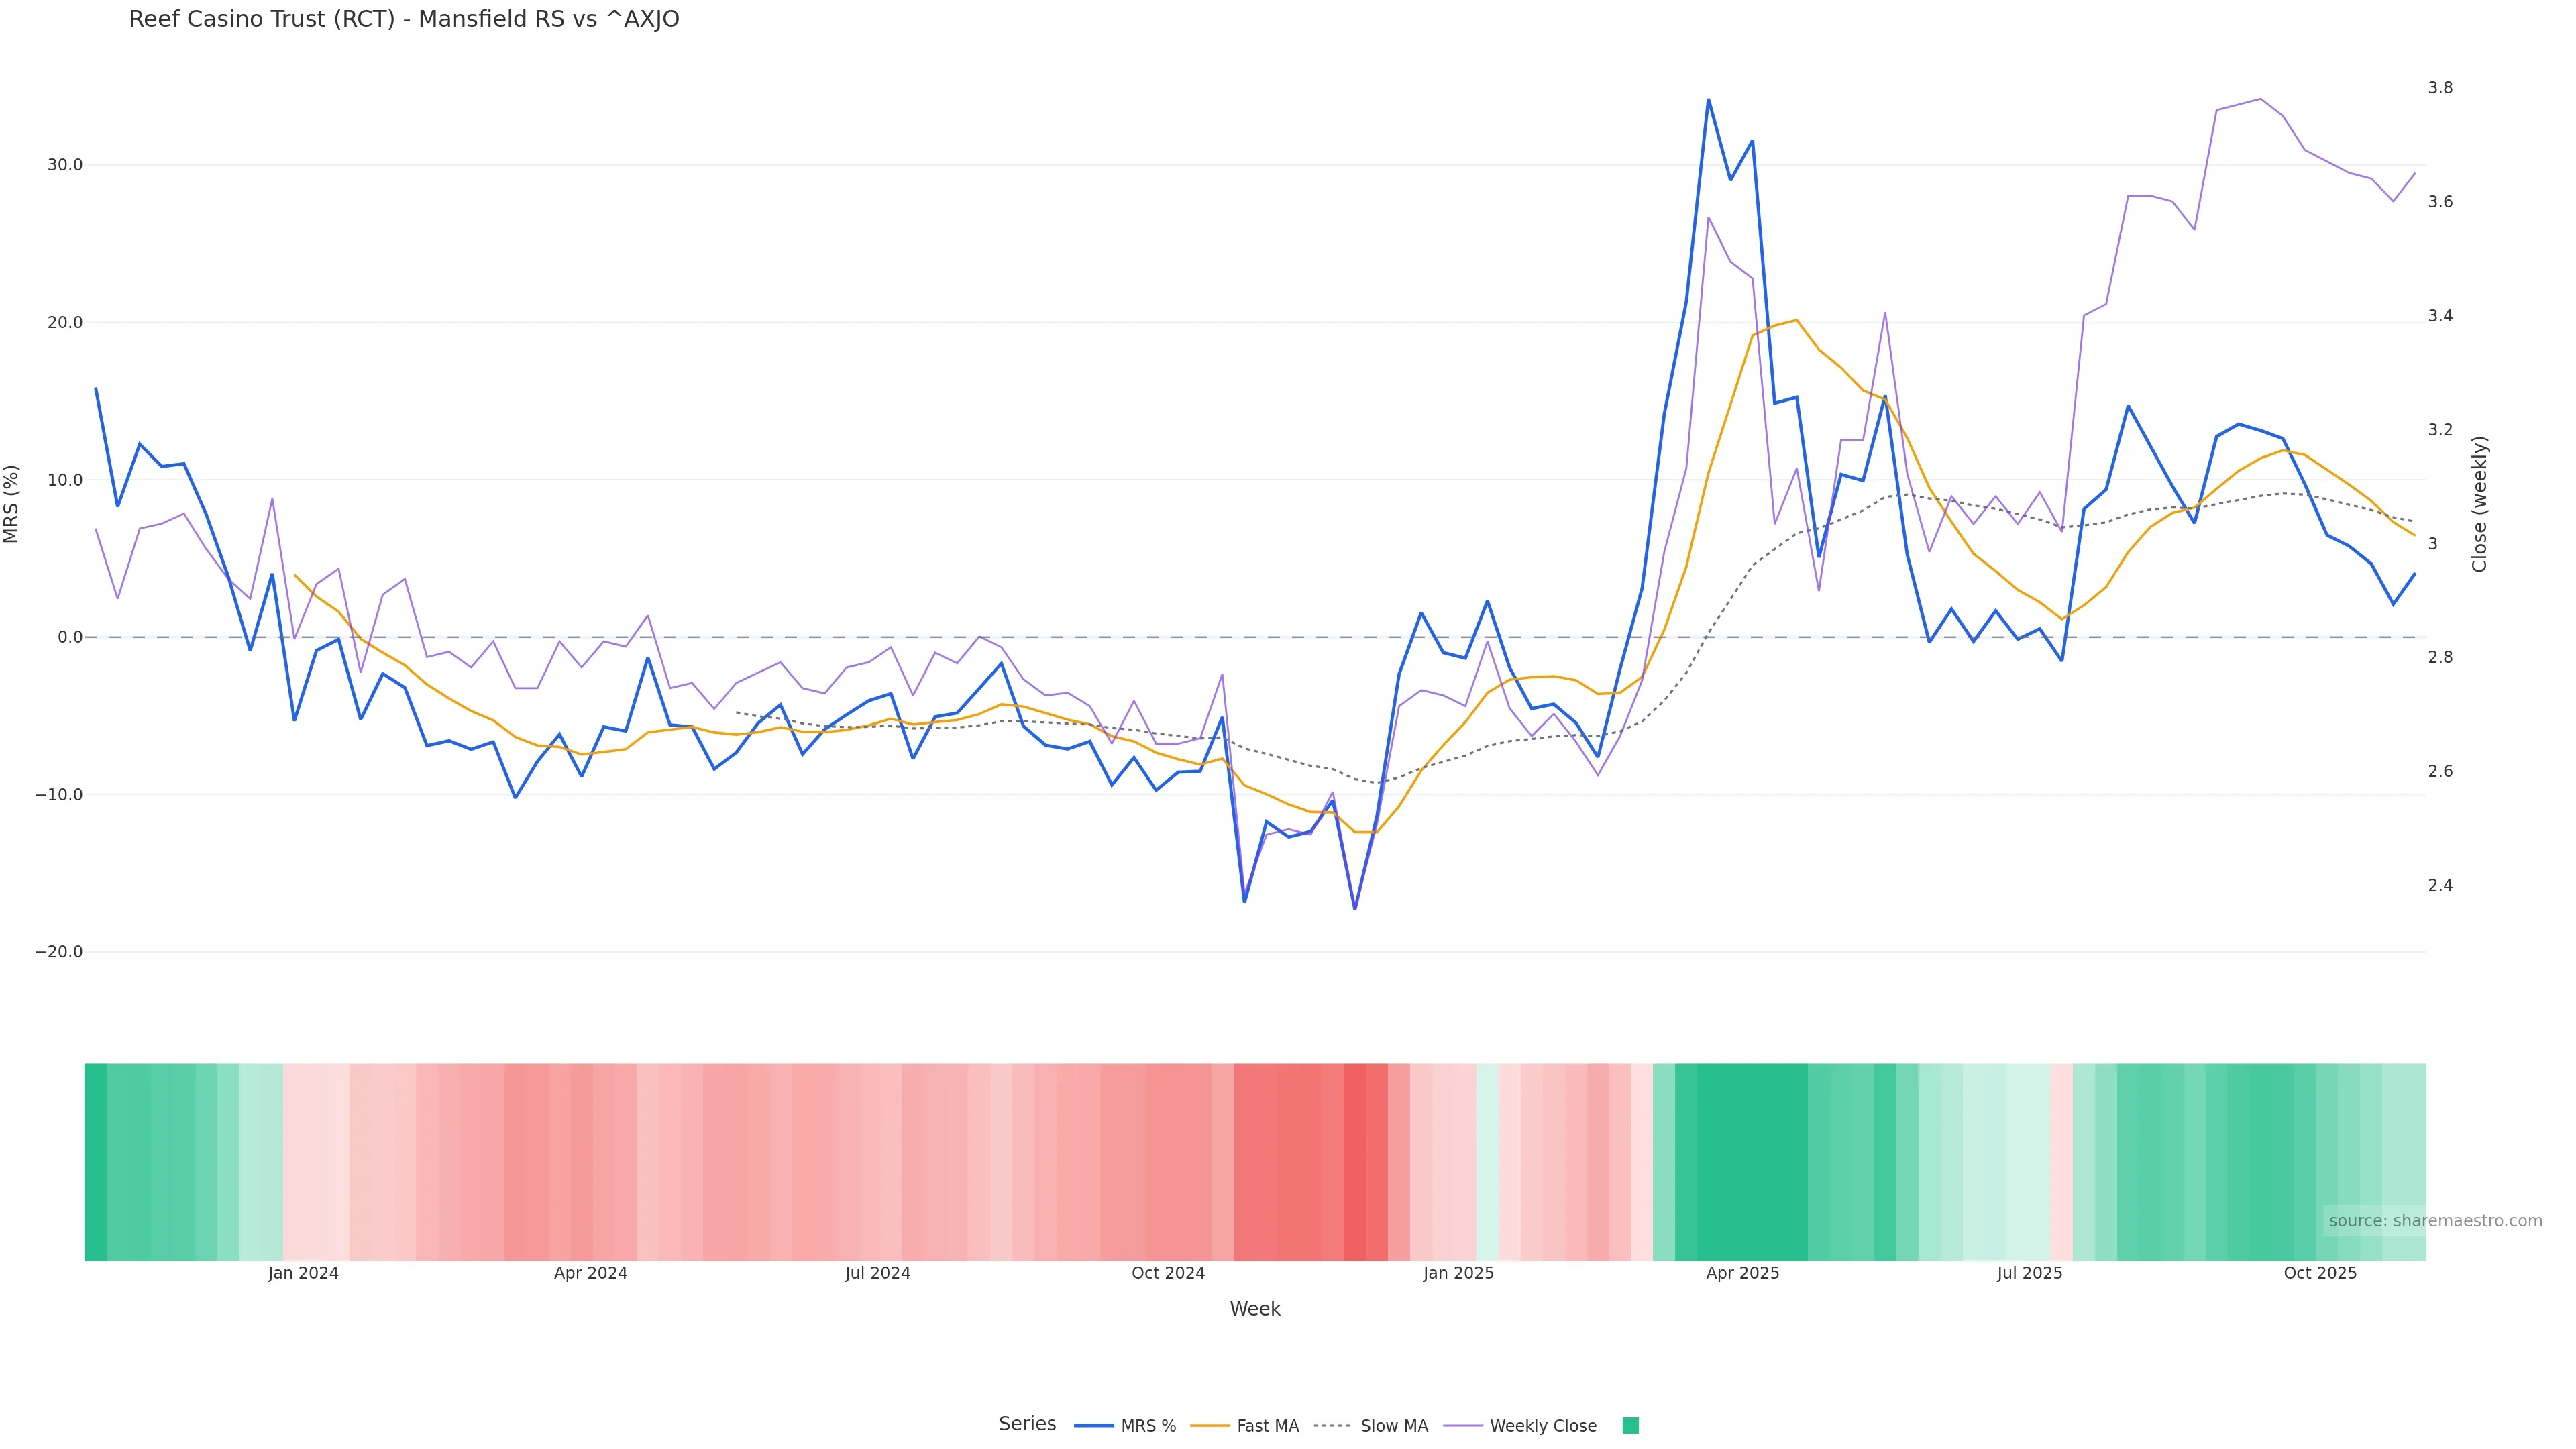The width and height of the screenshot is (2576, 1449).
Task: Click the blue MRS % legend line icon
Action: click(1094, 1426)
